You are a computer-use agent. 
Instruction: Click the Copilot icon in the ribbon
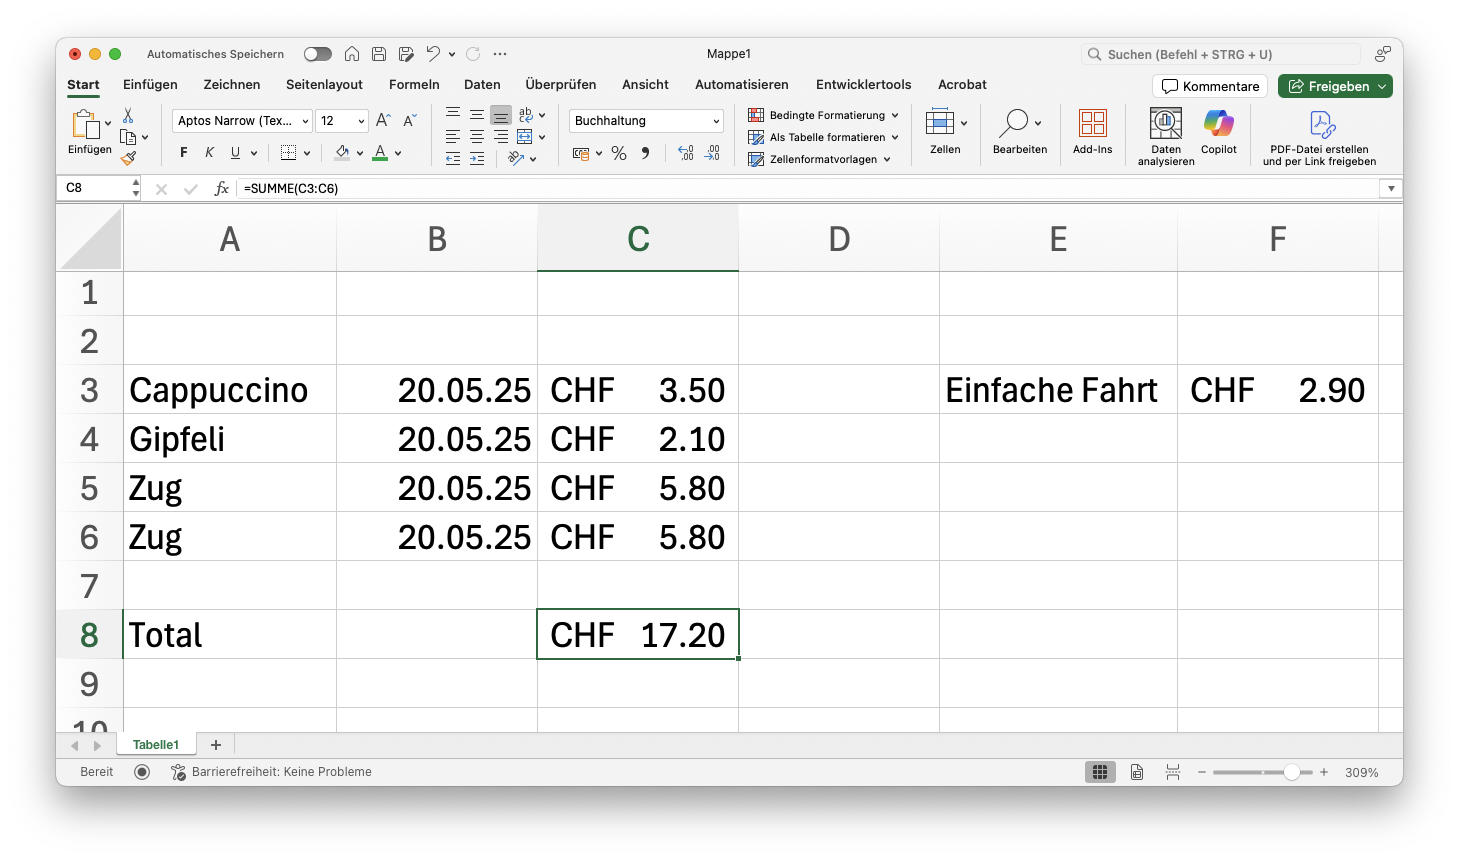pyautogui.click(x=1218, y=124)
